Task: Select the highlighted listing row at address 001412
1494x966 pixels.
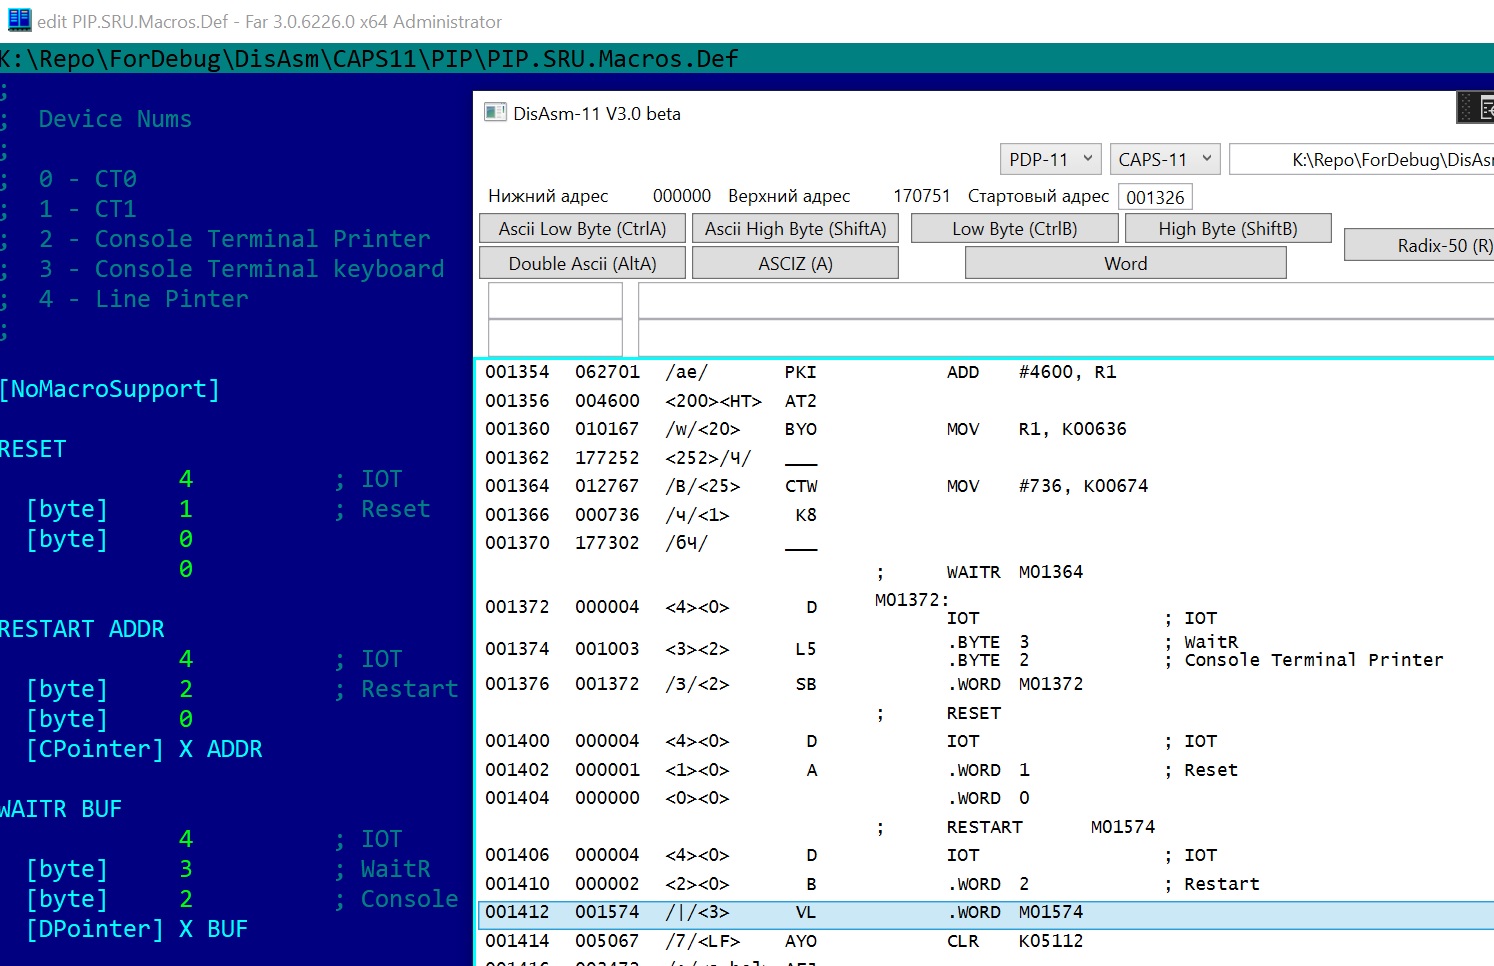Action: [x=984, y=913]
